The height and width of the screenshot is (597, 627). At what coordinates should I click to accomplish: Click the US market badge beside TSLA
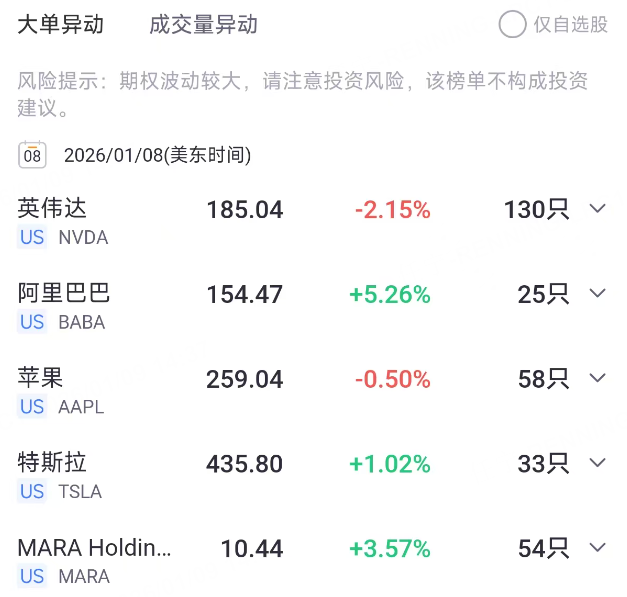click(32, 491)
